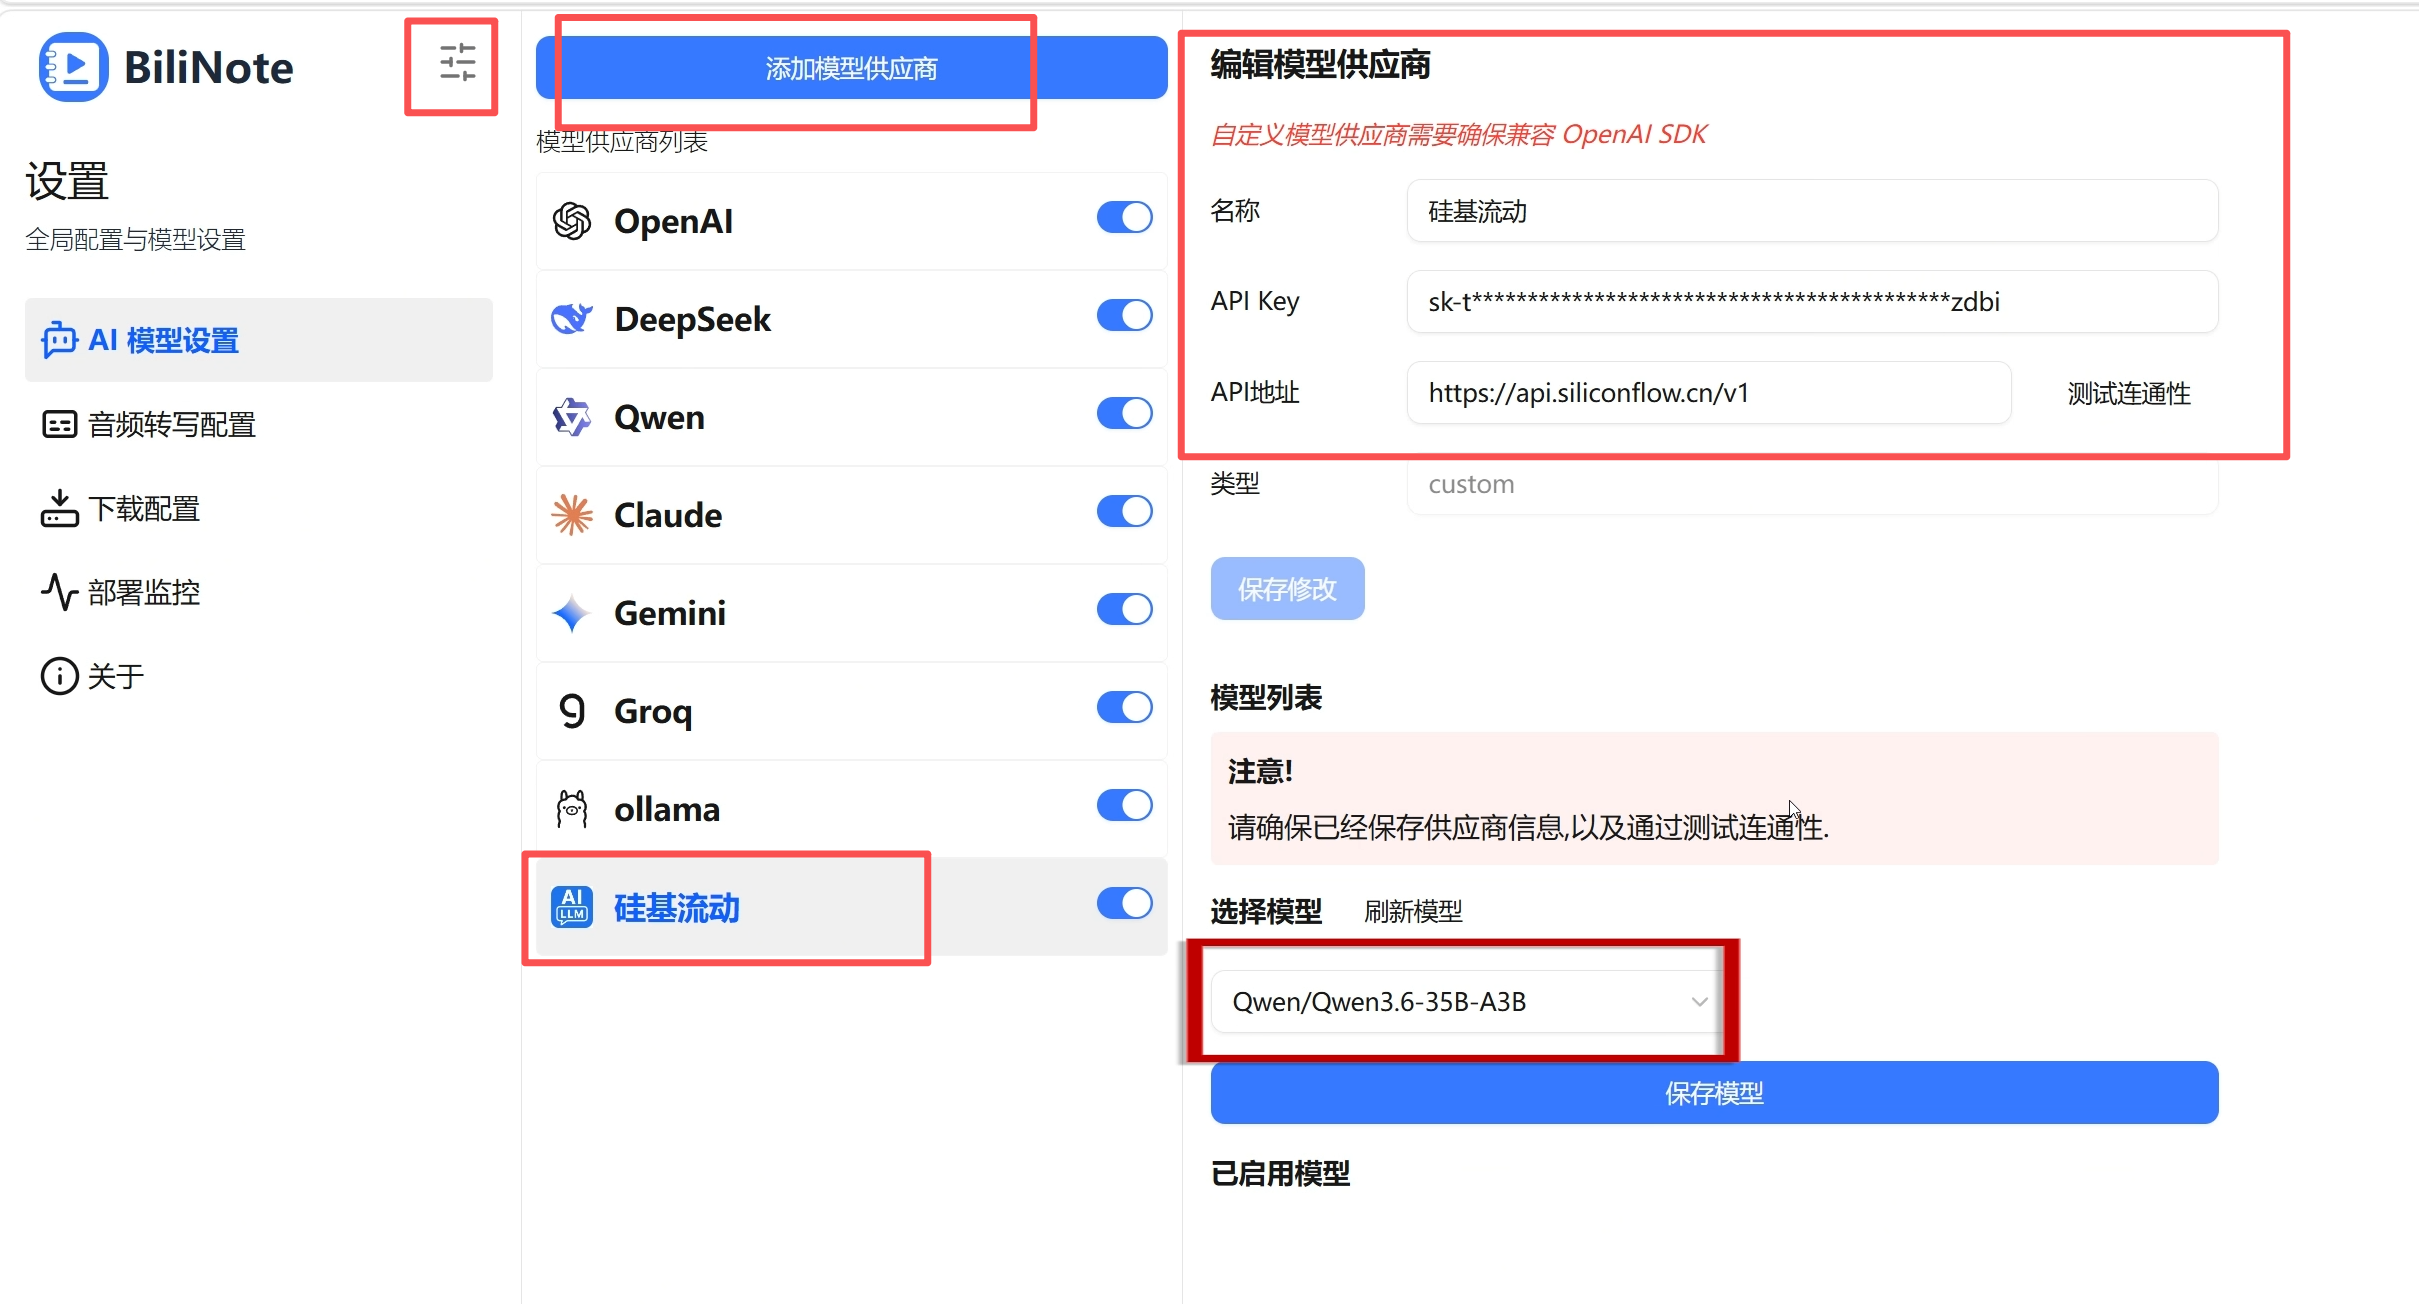Screen dimensions: 2419x1304
Task: Click the Claude starburst logo
Action: (x=572, y=515)
